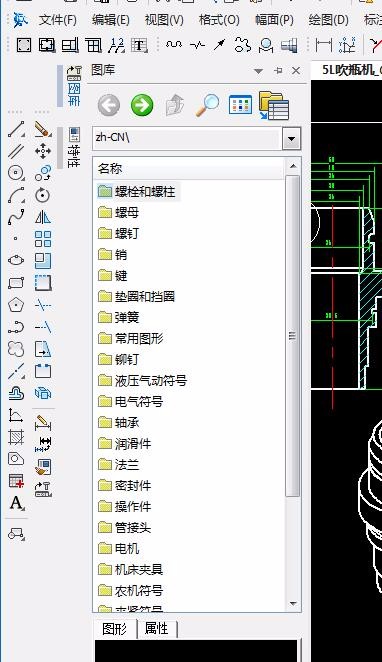382x662 pixels.
Task: Click the part numbering 1,2 toolbar icon
Action: [116, 45]
